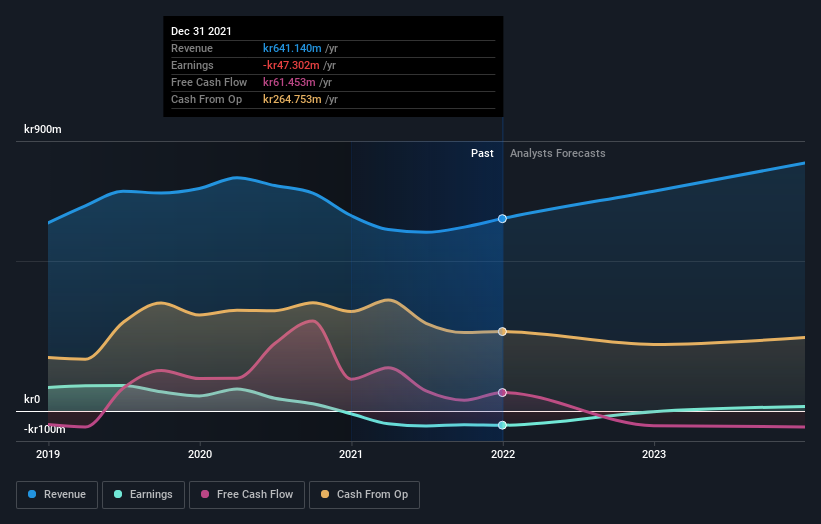821x524 pixels.
Task: Click the Revenue row label in tooltip
Action: tap(192, 48)
